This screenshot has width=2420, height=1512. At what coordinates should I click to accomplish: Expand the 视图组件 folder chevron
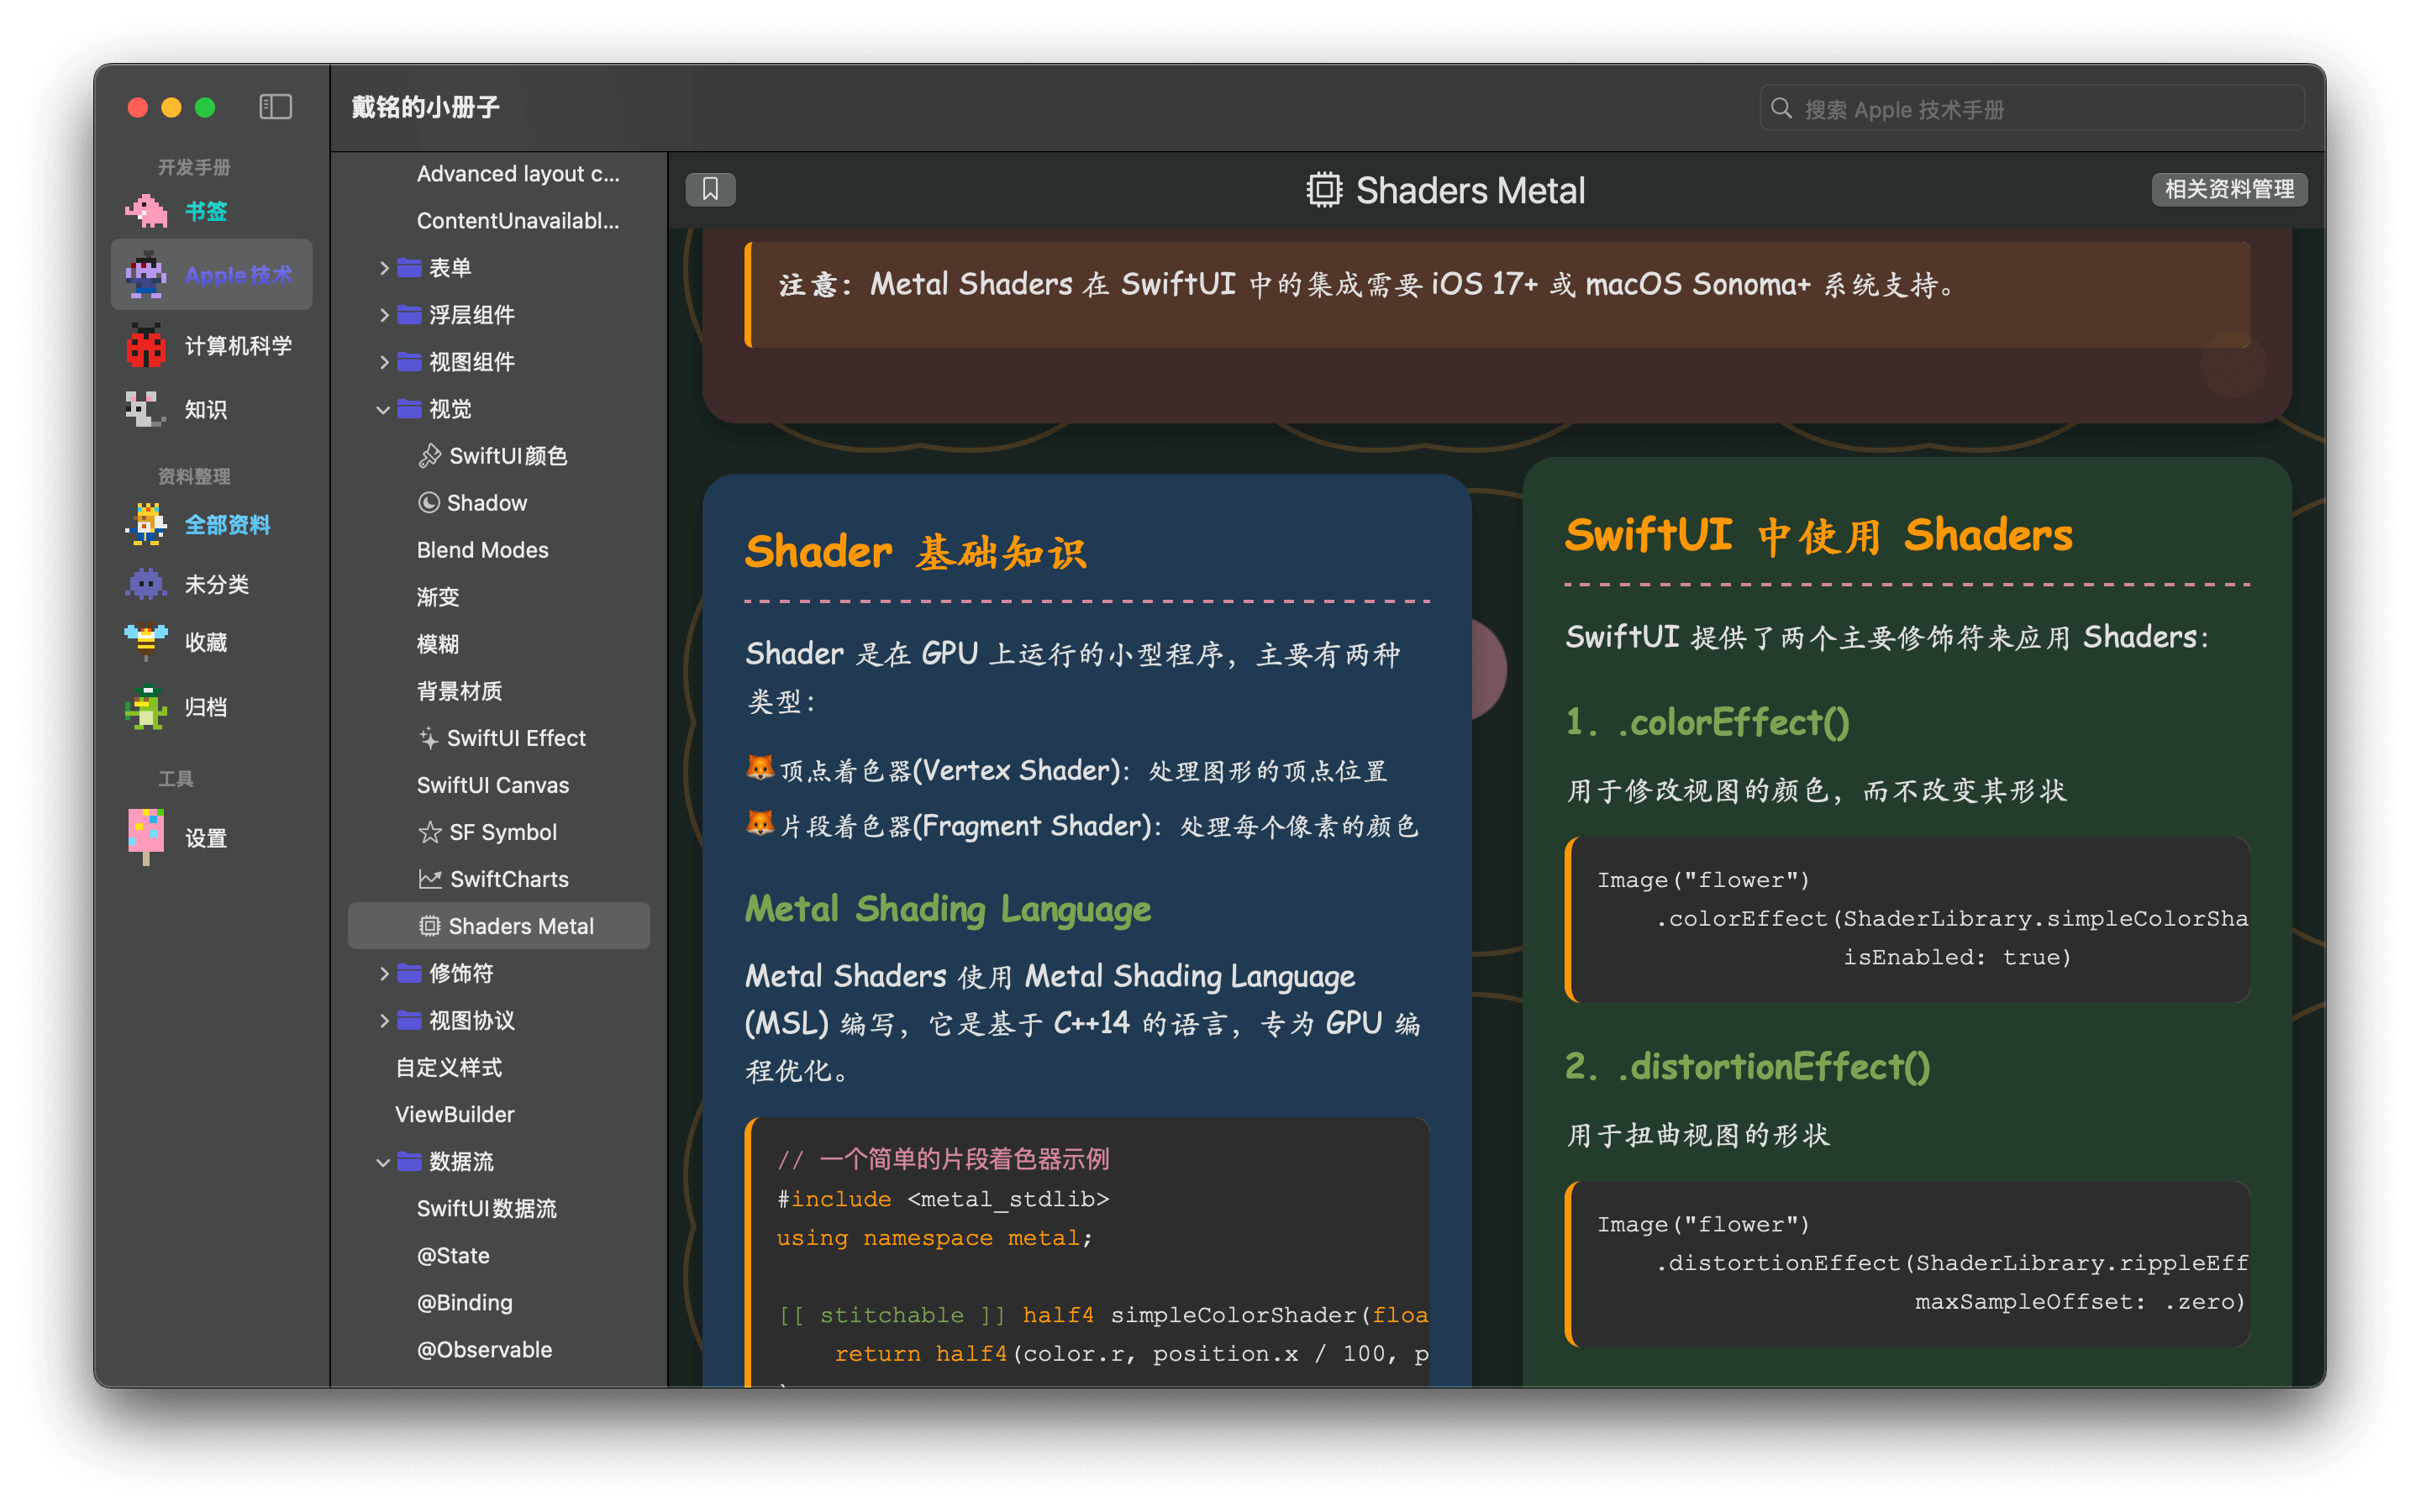tap(384, 362)
